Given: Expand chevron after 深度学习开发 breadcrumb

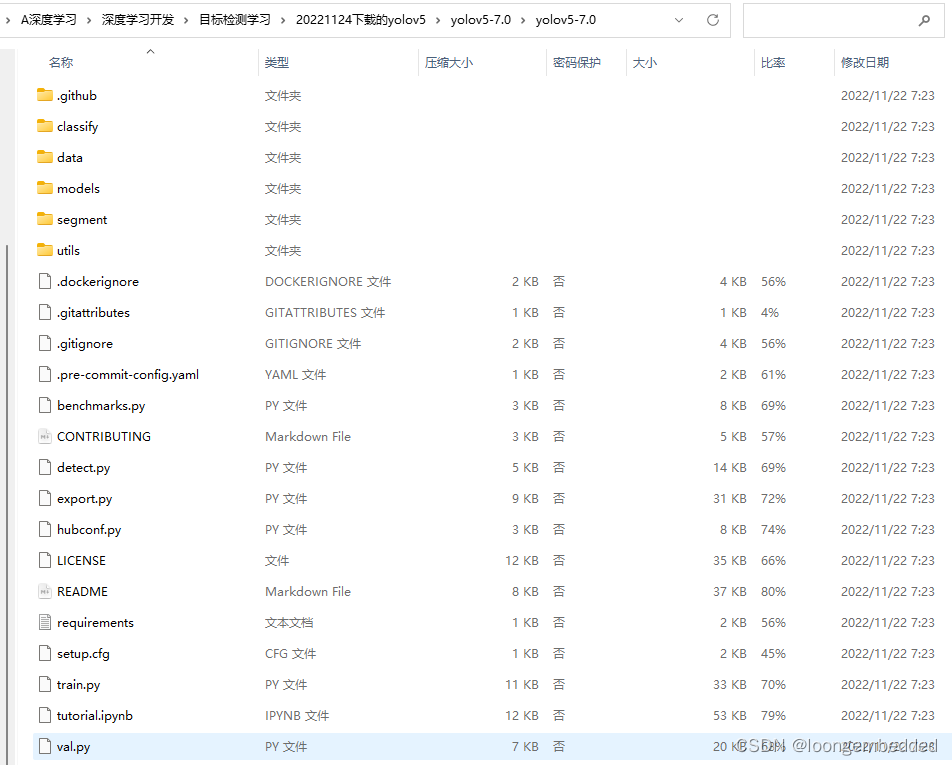Looking at the screenshot, I should point(186,20).
